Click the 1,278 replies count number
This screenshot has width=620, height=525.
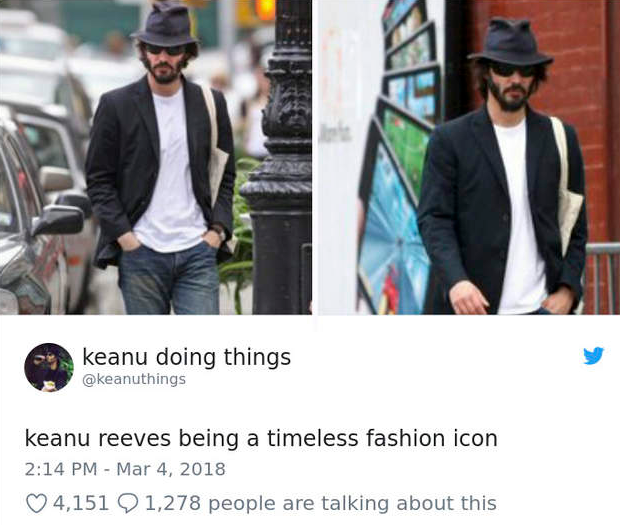[173, 503]
